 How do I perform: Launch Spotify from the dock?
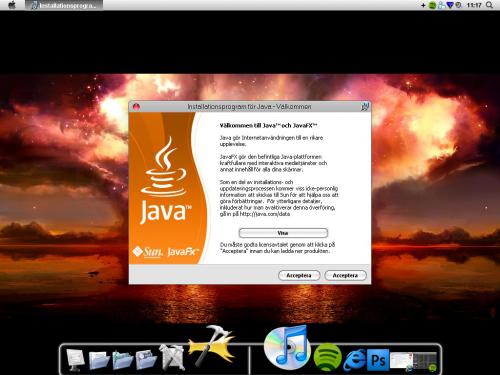(x=327, y=357)
